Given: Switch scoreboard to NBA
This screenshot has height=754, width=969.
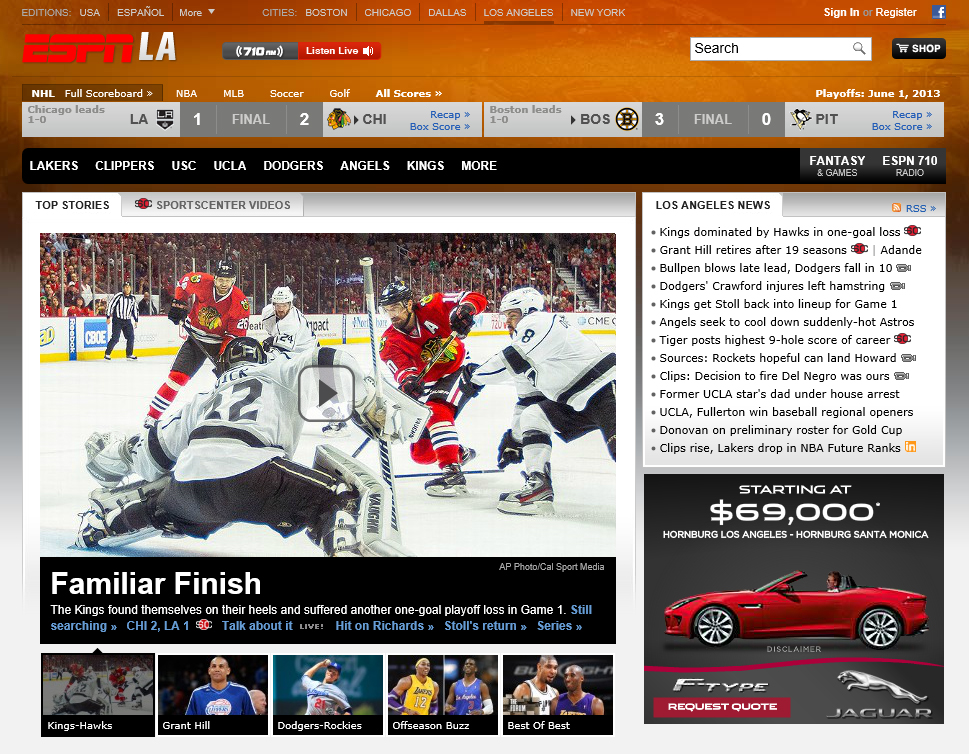Looking at the screenshot, I should coord(186,93).
